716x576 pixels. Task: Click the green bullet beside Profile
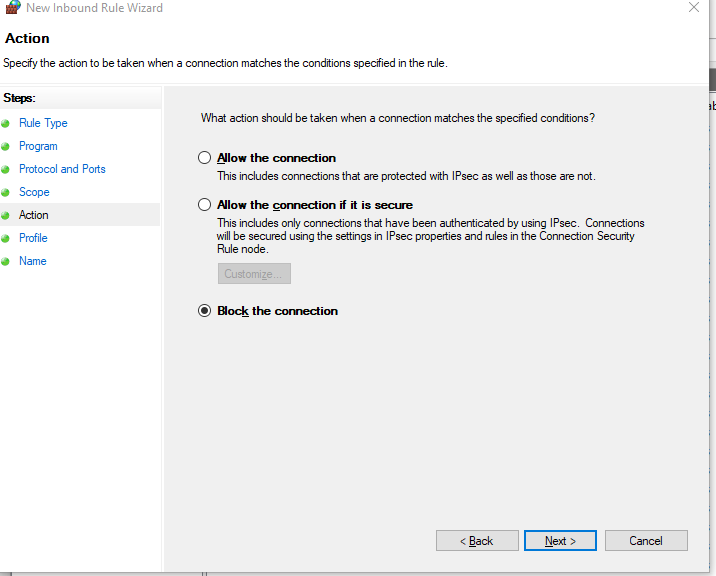pyautogui.click(x=5, y=238)
